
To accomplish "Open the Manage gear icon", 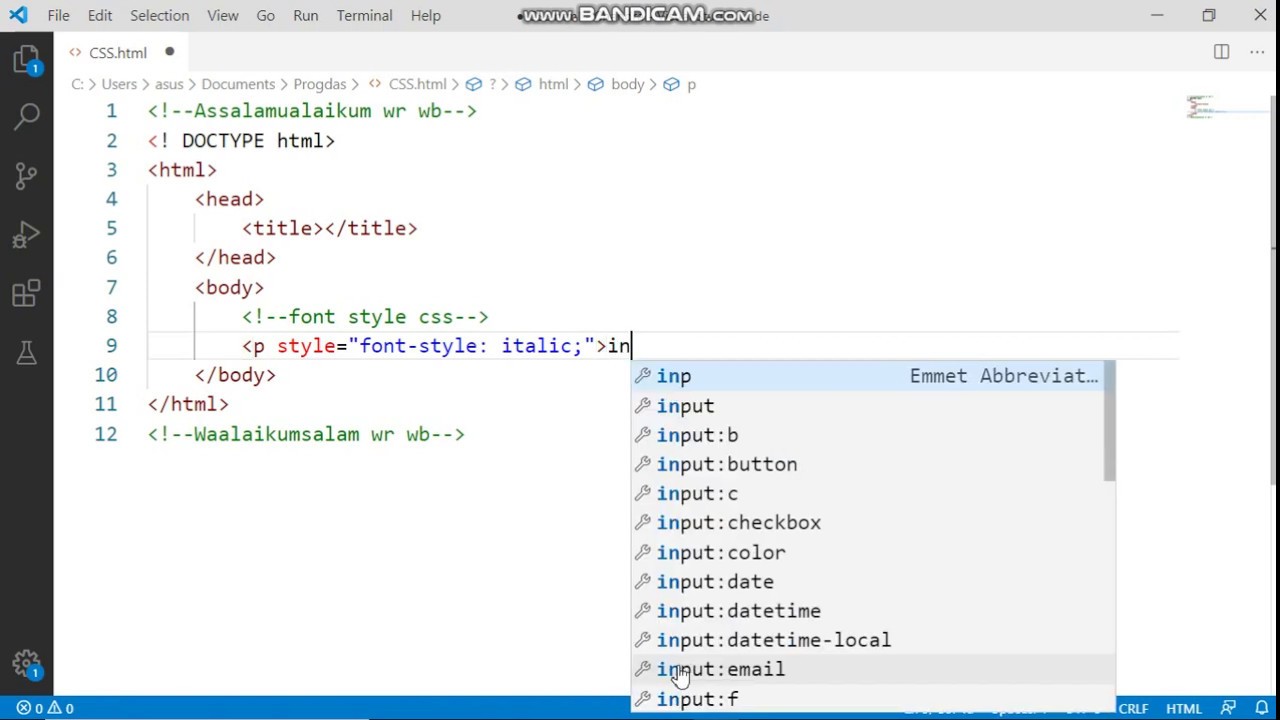I will pos(26,663).
